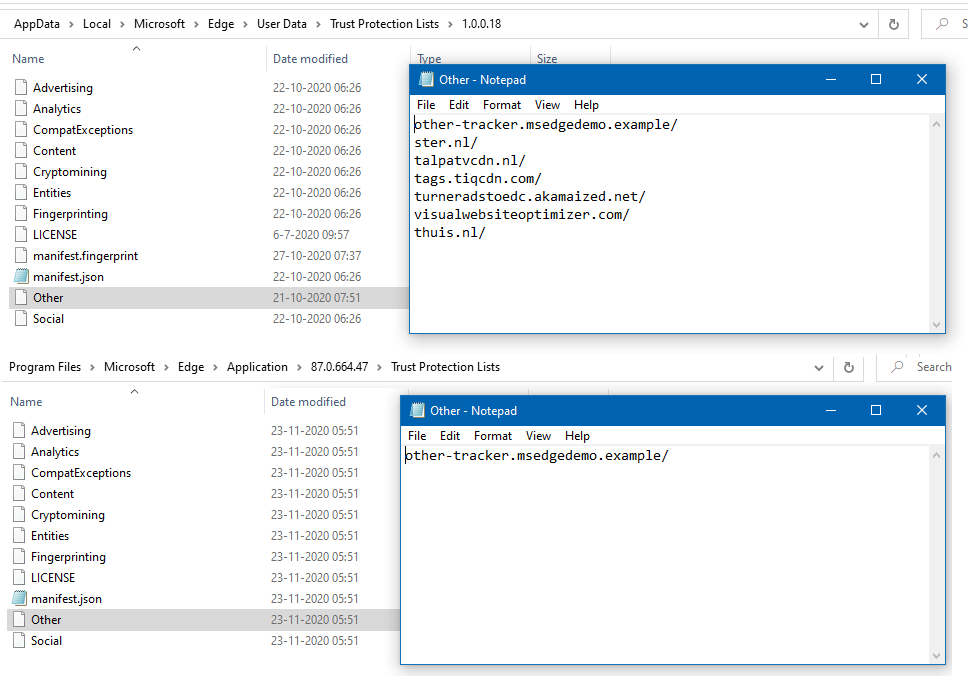The height and width of the screenshot is (676, 970).
Task: Select manifest.fingerprint in the upper file list
Action: pyautogui.click(x=85, y=255)
